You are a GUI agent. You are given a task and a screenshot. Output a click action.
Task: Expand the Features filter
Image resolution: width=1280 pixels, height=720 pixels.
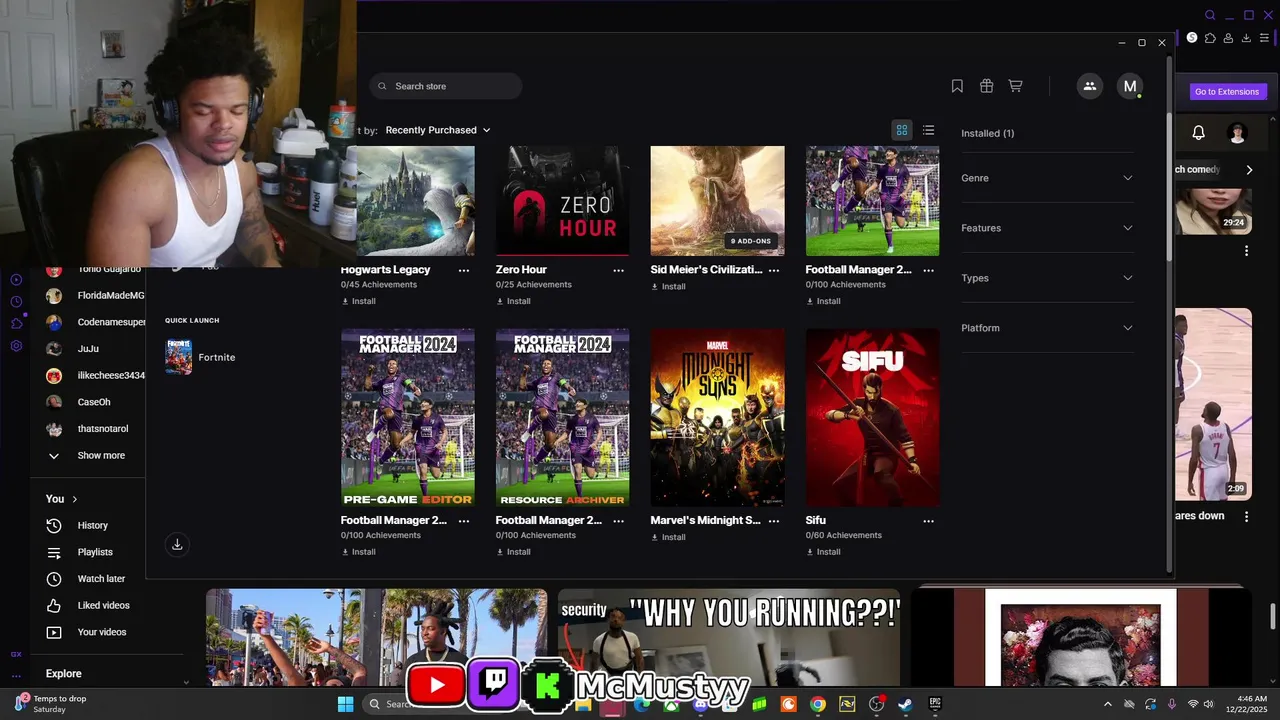1047,228
